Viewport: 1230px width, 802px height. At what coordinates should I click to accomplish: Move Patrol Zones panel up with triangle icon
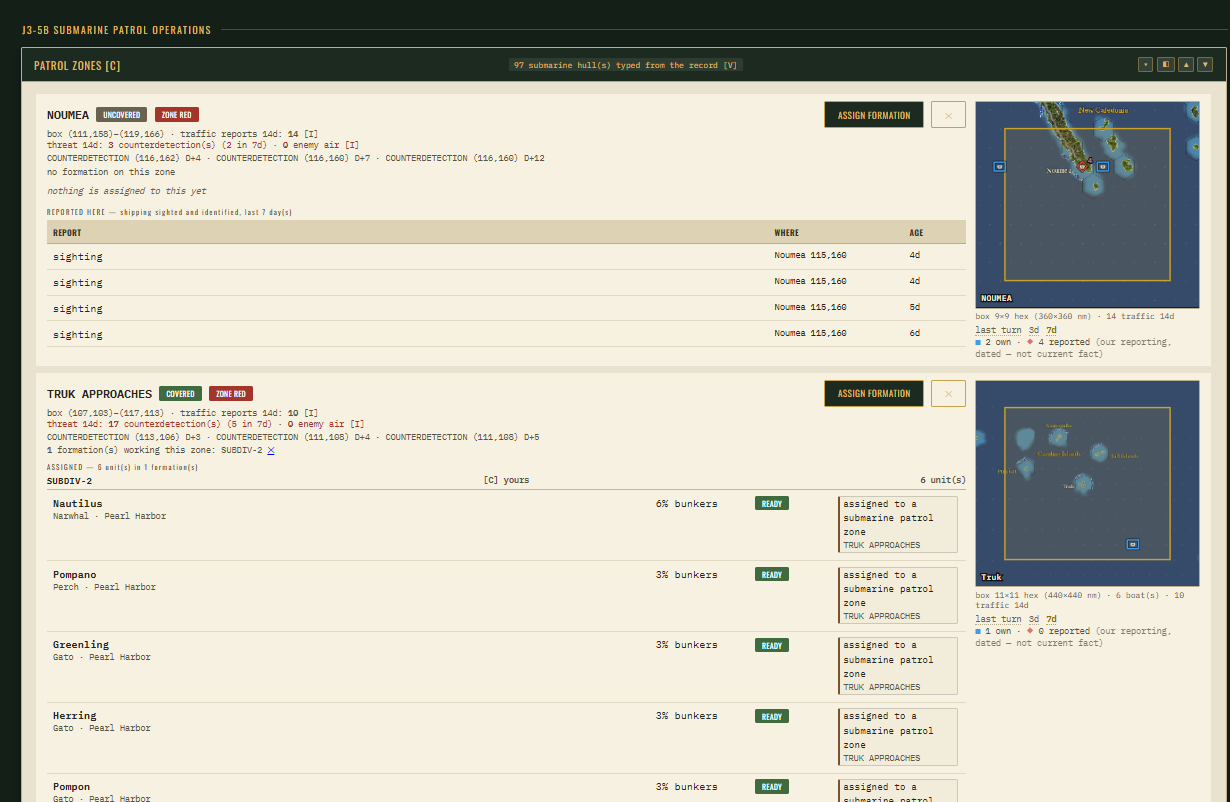1186,65
